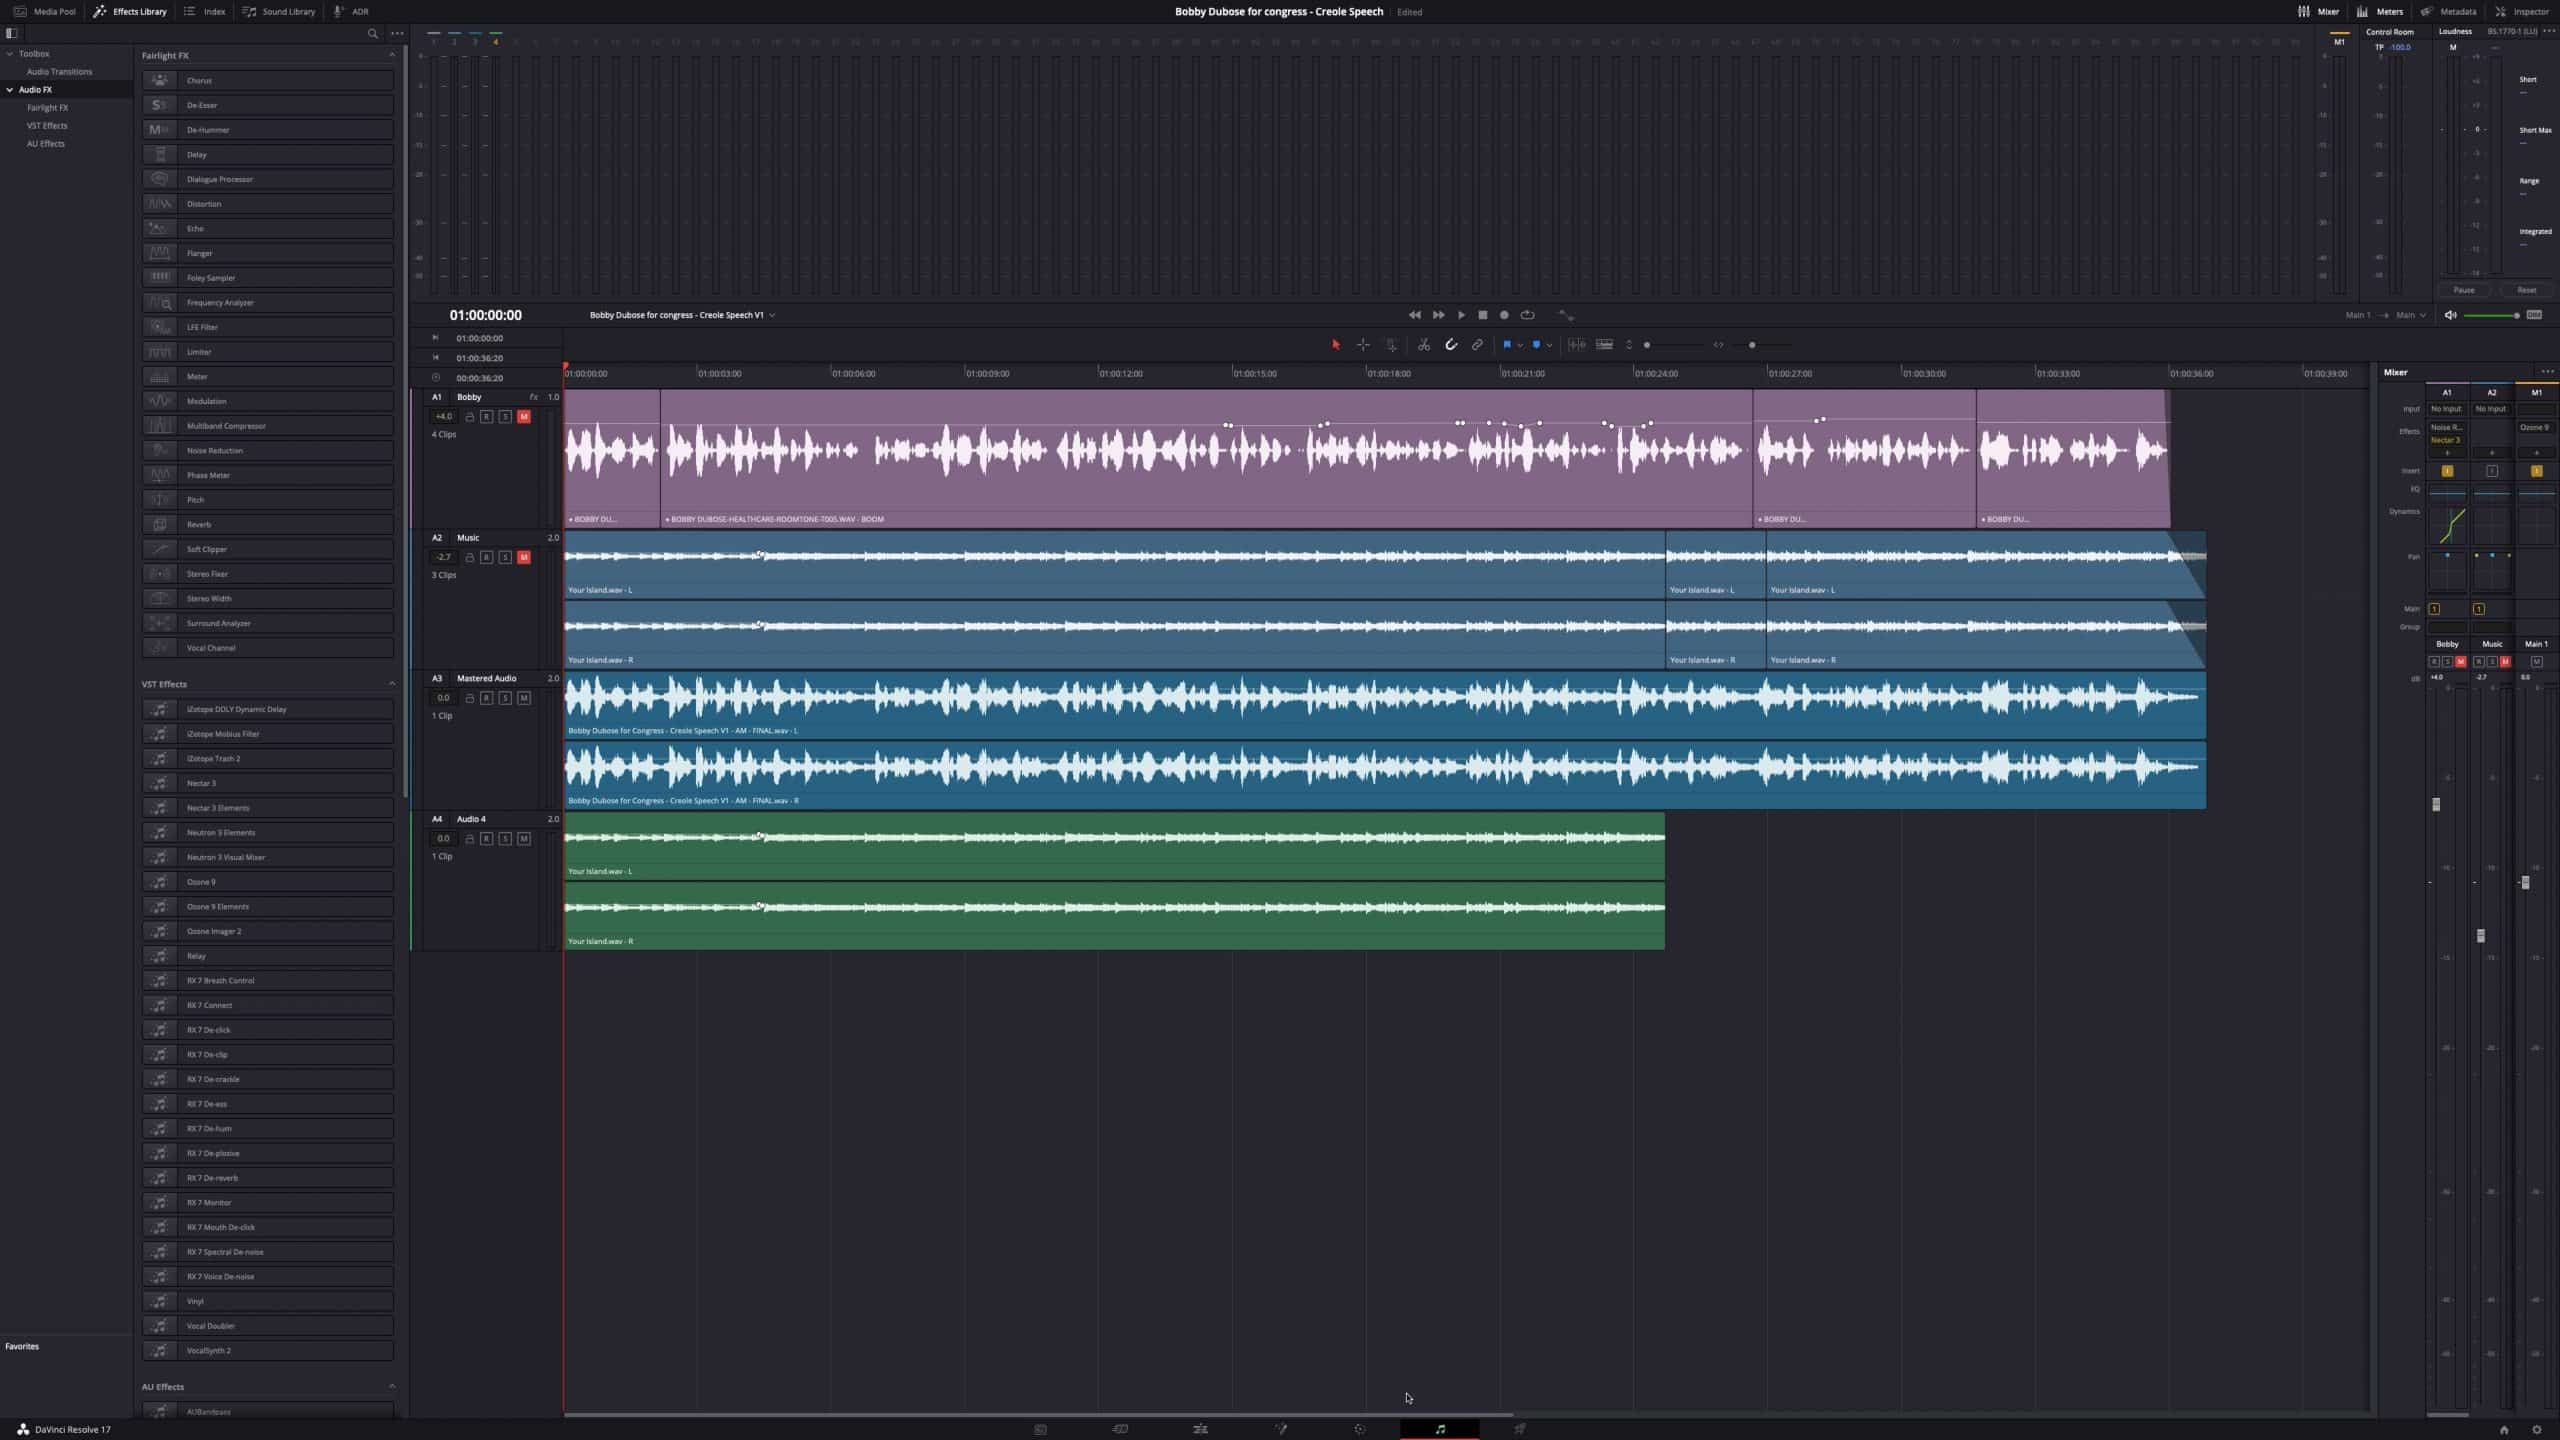Open the Fairlight page music-note icon

(x=1440, y=1429)
